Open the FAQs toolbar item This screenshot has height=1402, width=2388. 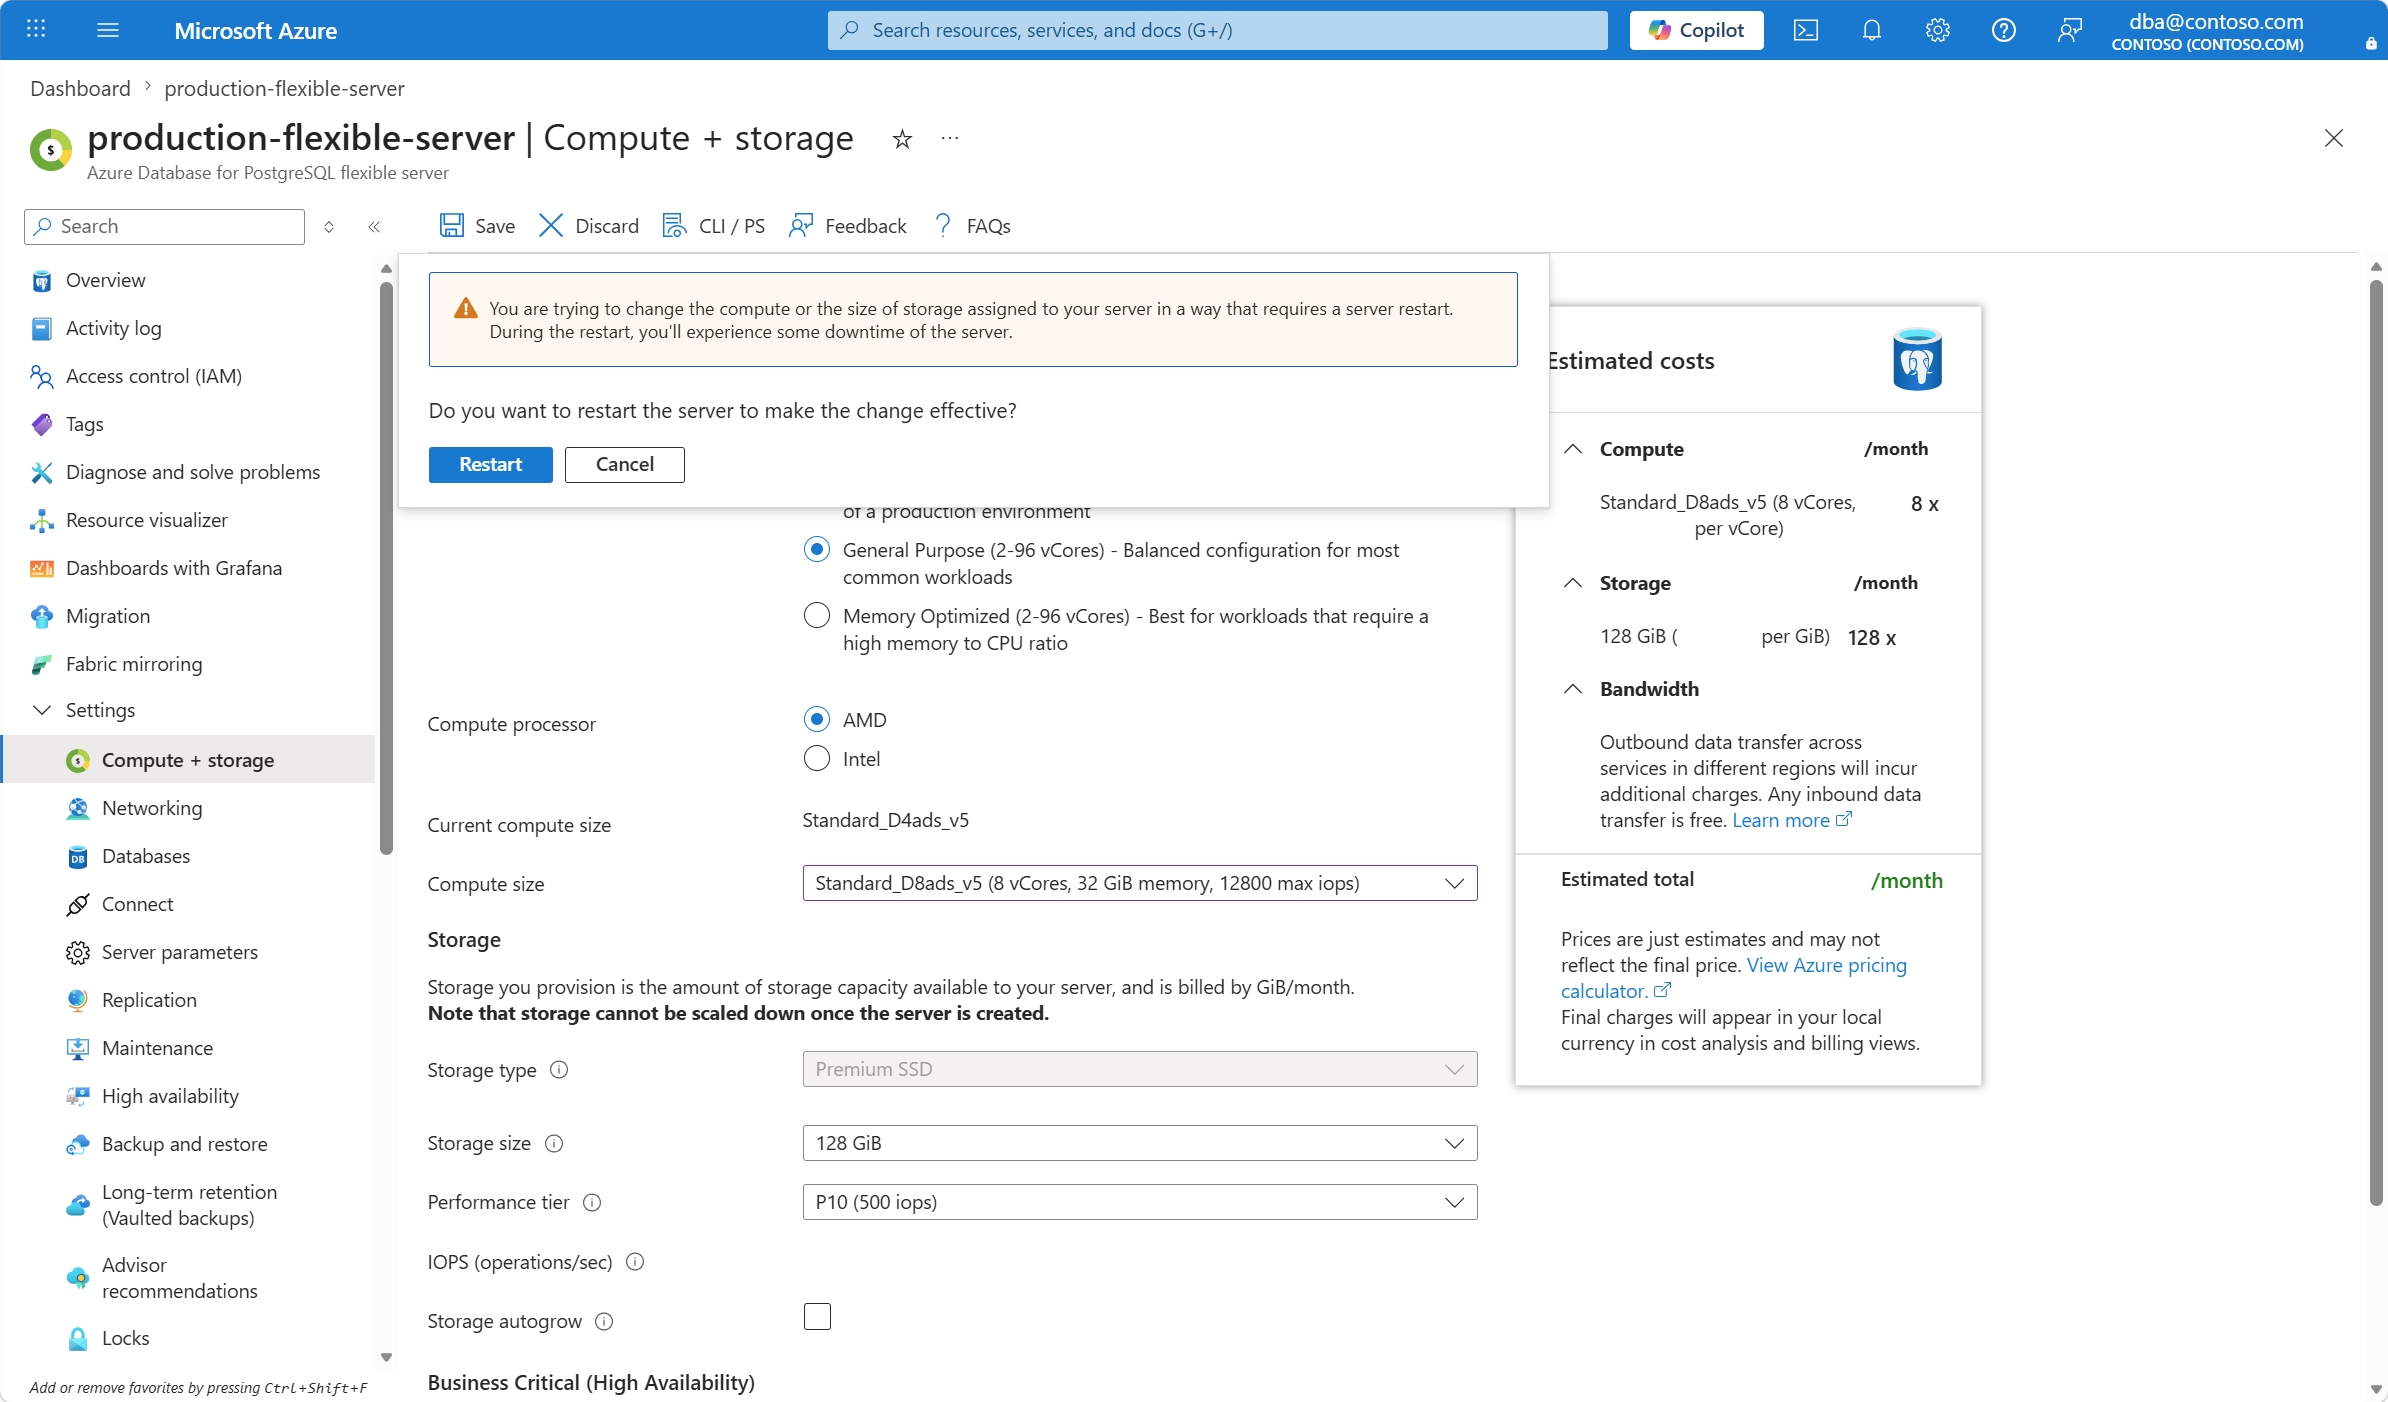coord(971,225)
